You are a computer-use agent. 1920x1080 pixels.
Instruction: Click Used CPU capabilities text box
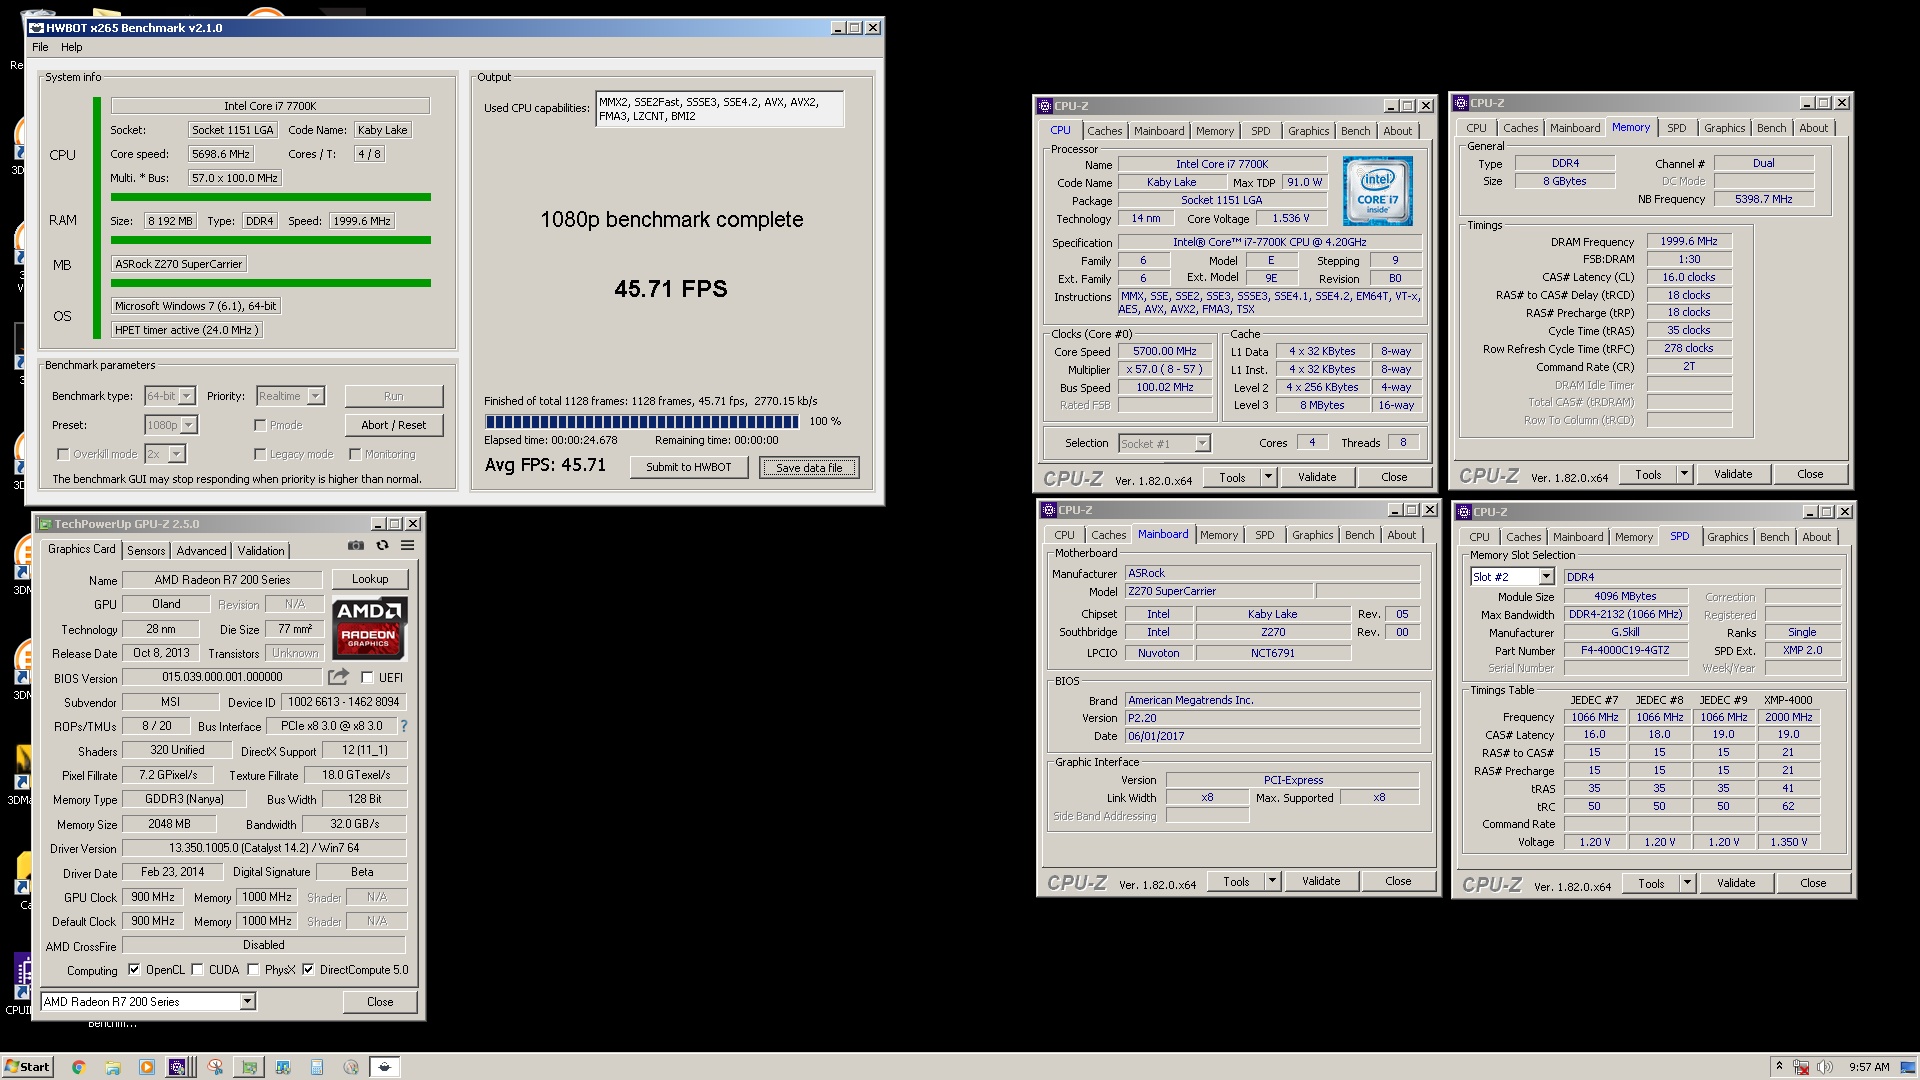[720, 109]
